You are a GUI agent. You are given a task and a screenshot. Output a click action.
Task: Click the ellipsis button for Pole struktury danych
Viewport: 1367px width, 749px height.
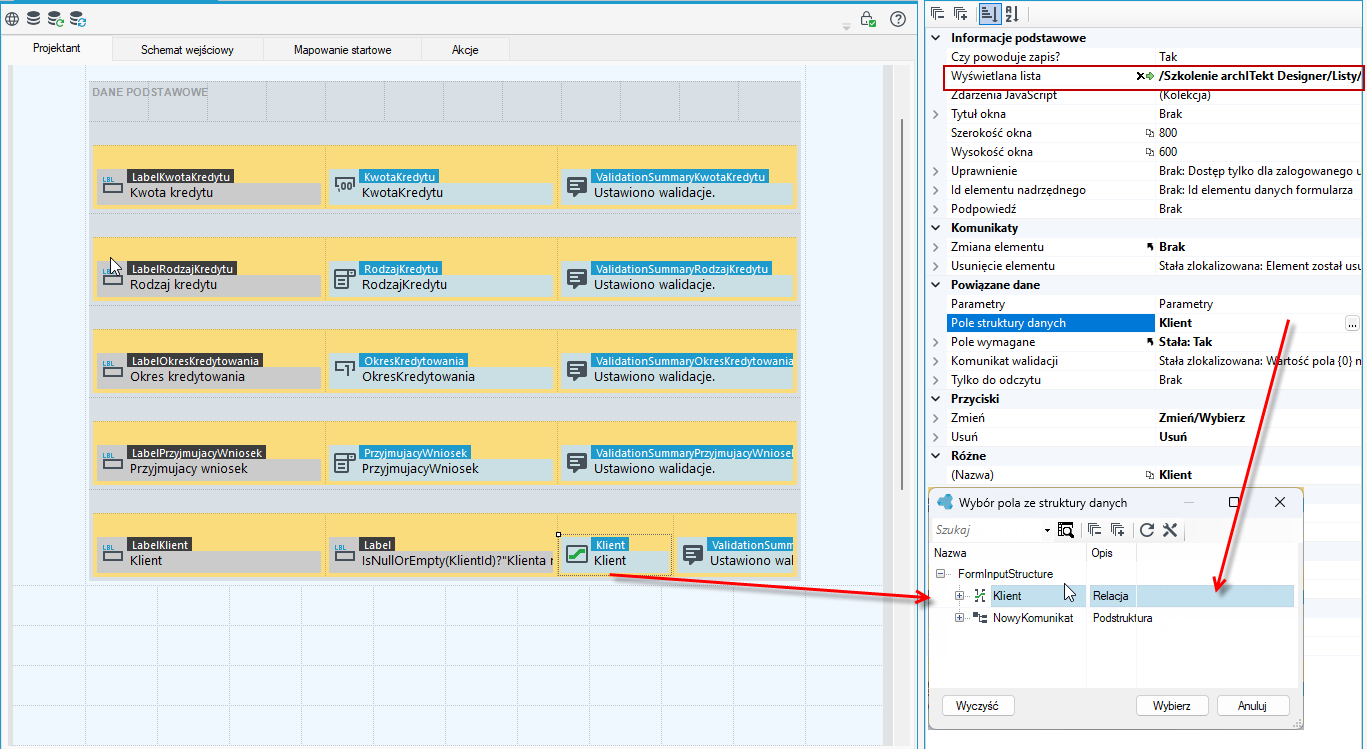(x=1352, y=323)
